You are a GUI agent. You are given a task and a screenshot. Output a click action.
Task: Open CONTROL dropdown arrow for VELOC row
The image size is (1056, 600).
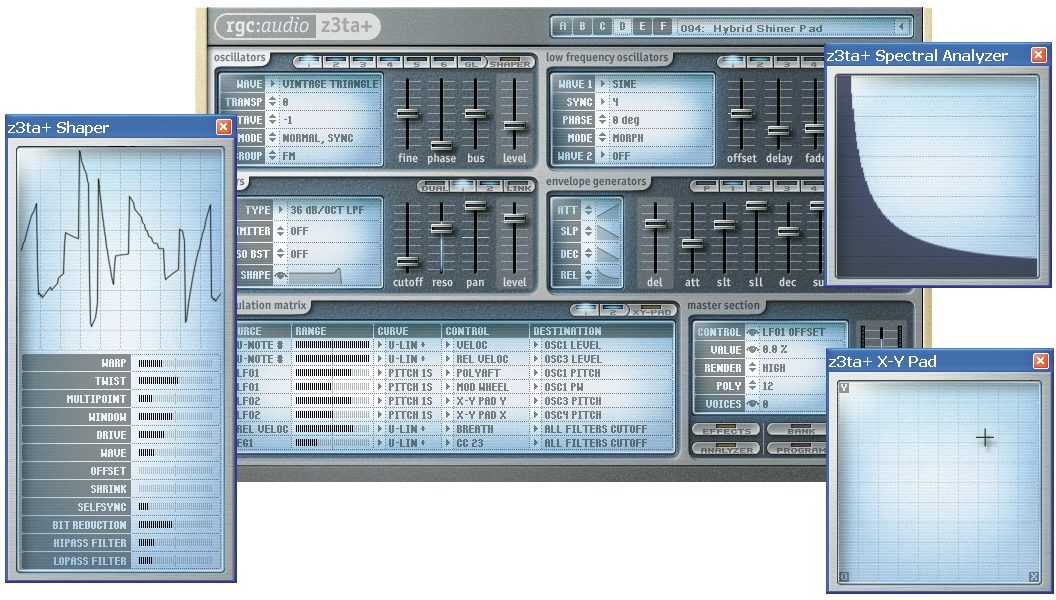[x=449, y=345]
